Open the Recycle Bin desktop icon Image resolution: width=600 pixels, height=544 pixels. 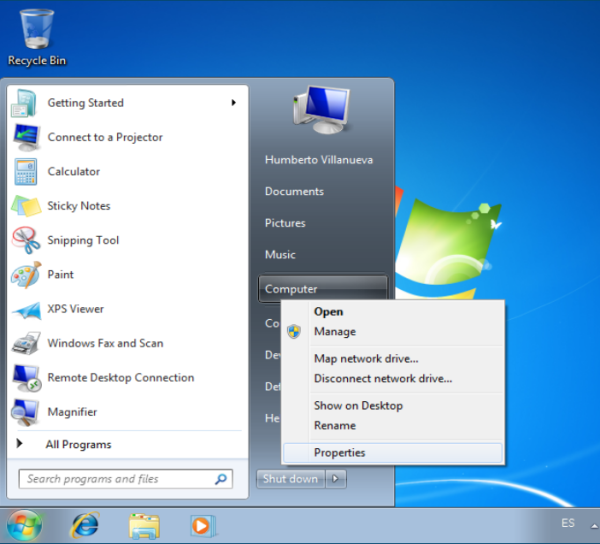click(37, 37)
